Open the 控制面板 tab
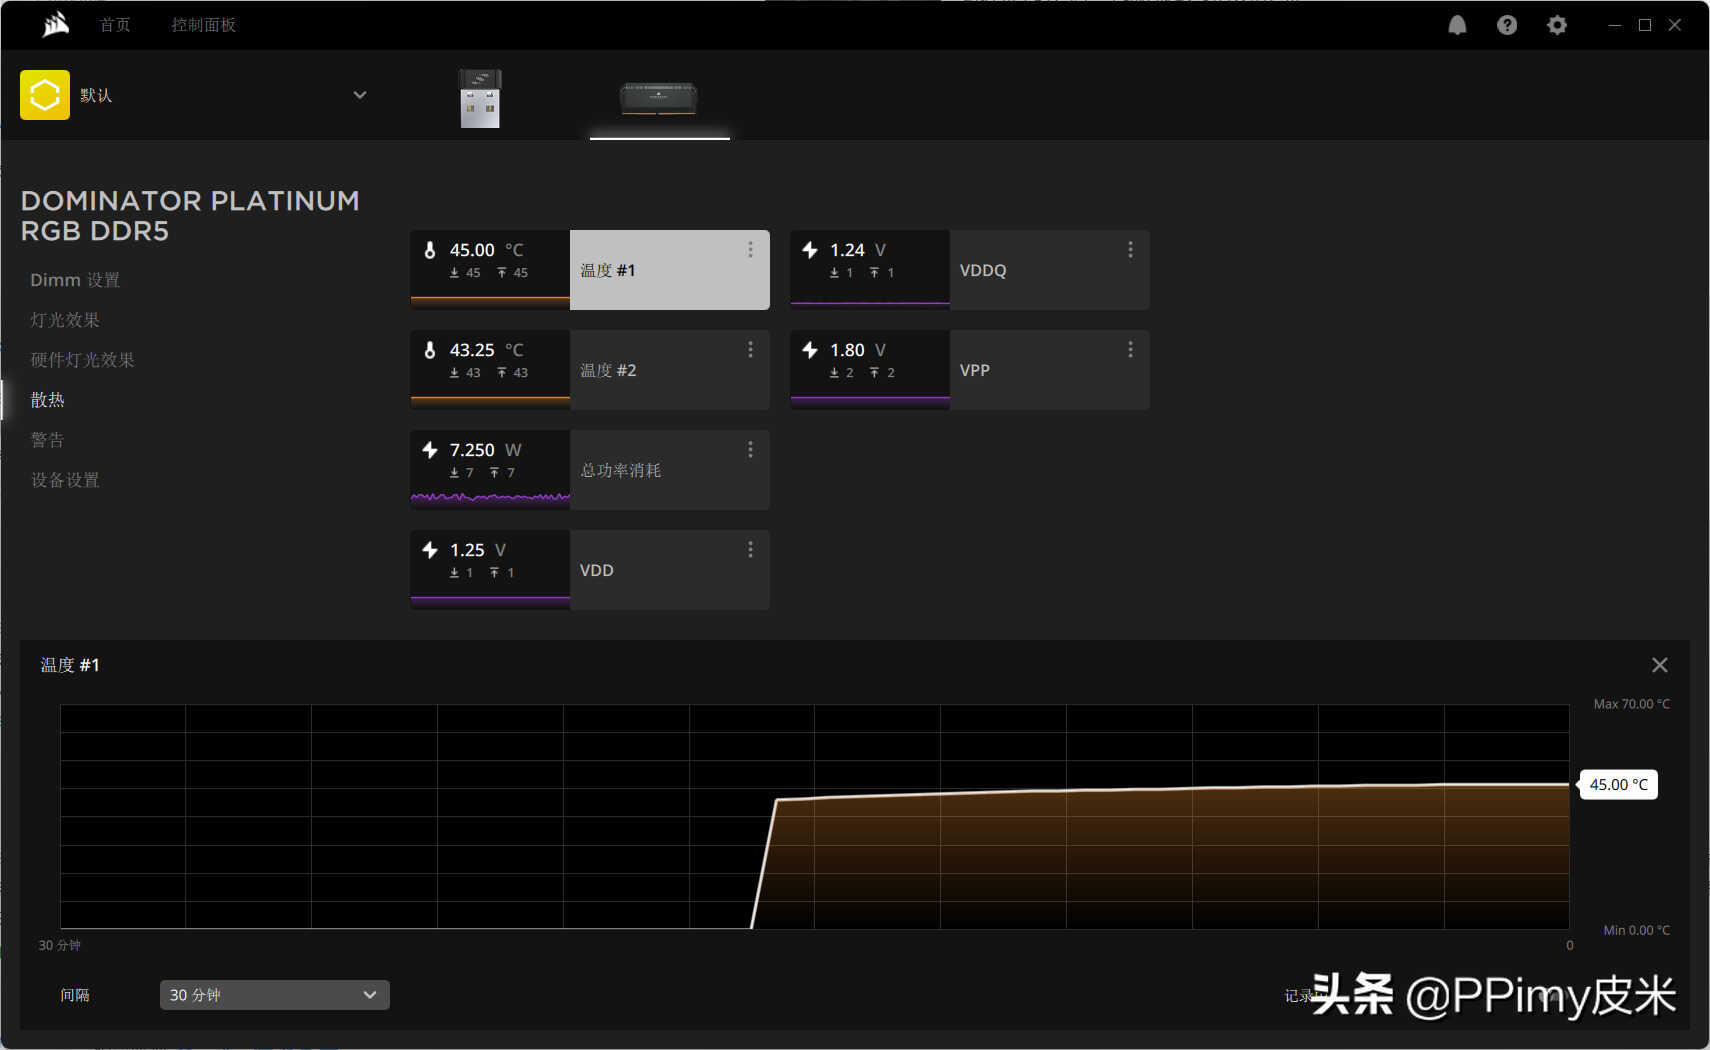Image resolution: width=1710 pixels, height=1050 pixels. pyautogui.click(x=204, y=25)
